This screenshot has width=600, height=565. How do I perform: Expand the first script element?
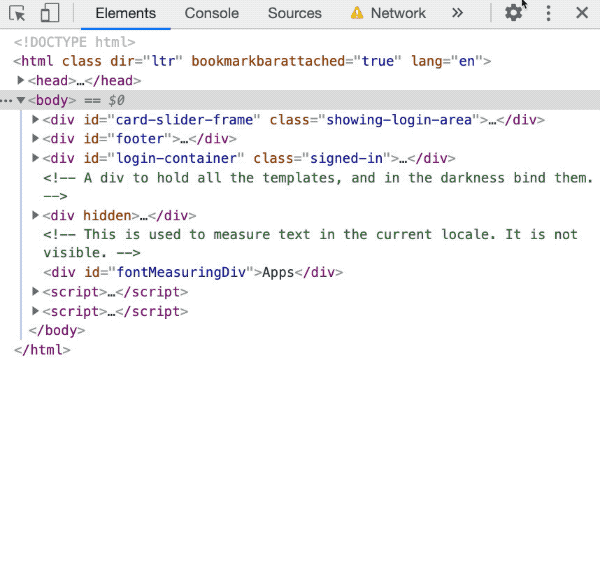click(x=36, y=292)
